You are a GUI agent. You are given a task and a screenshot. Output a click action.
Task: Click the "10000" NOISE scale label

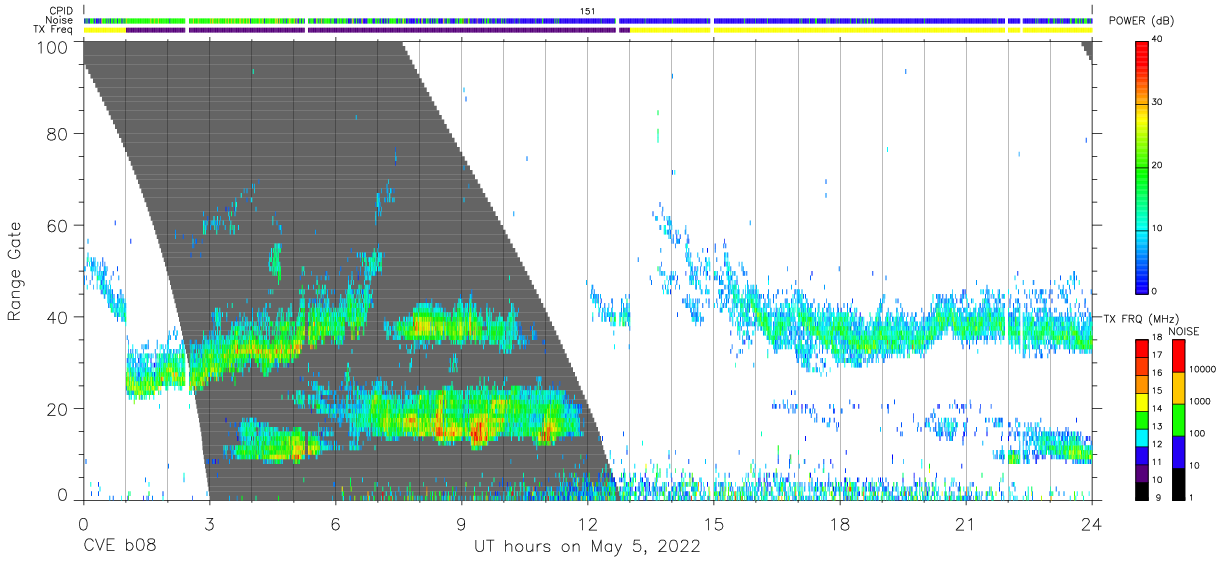pyautogui.click(x=1202, y=369)
